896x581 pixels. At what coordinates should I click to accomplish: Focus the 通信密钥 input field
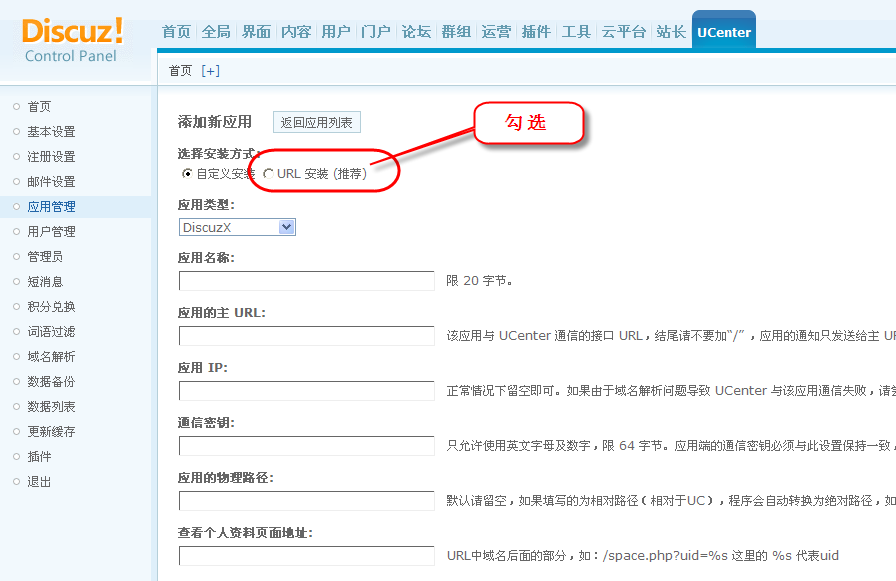pyautogui.click(x=307, y=446)
